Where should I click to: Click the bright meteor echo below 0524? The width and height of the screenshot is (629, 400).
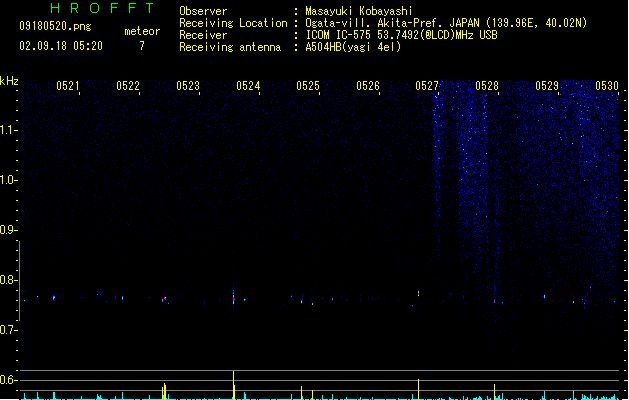[233, 298]
